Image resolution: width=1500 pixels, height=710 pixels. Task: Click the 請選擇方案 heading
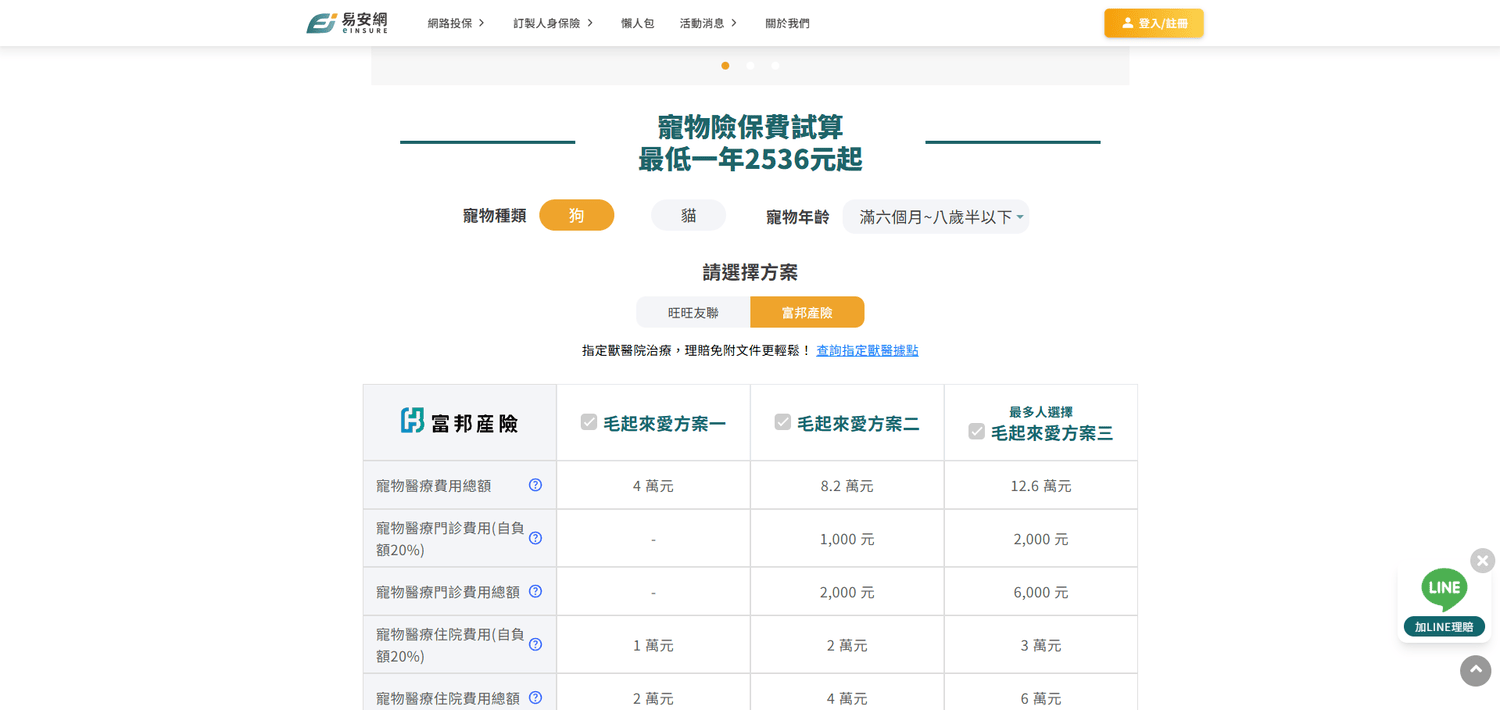(x=750, y=271)
